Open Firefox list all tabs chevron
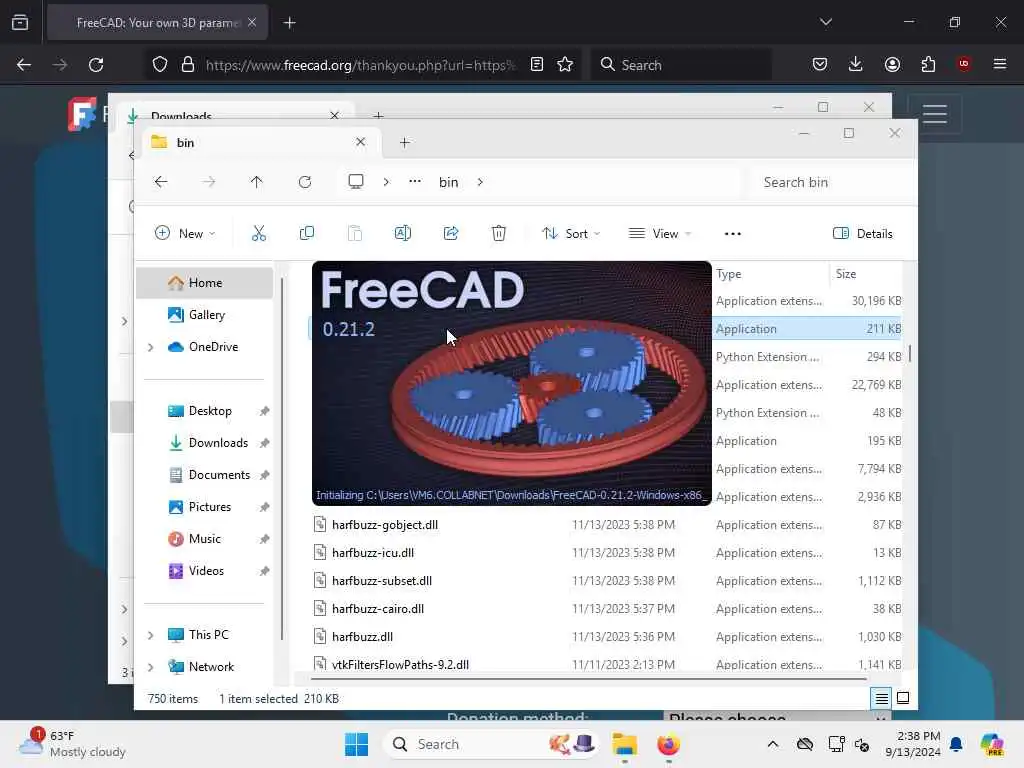 pos(825,22)
